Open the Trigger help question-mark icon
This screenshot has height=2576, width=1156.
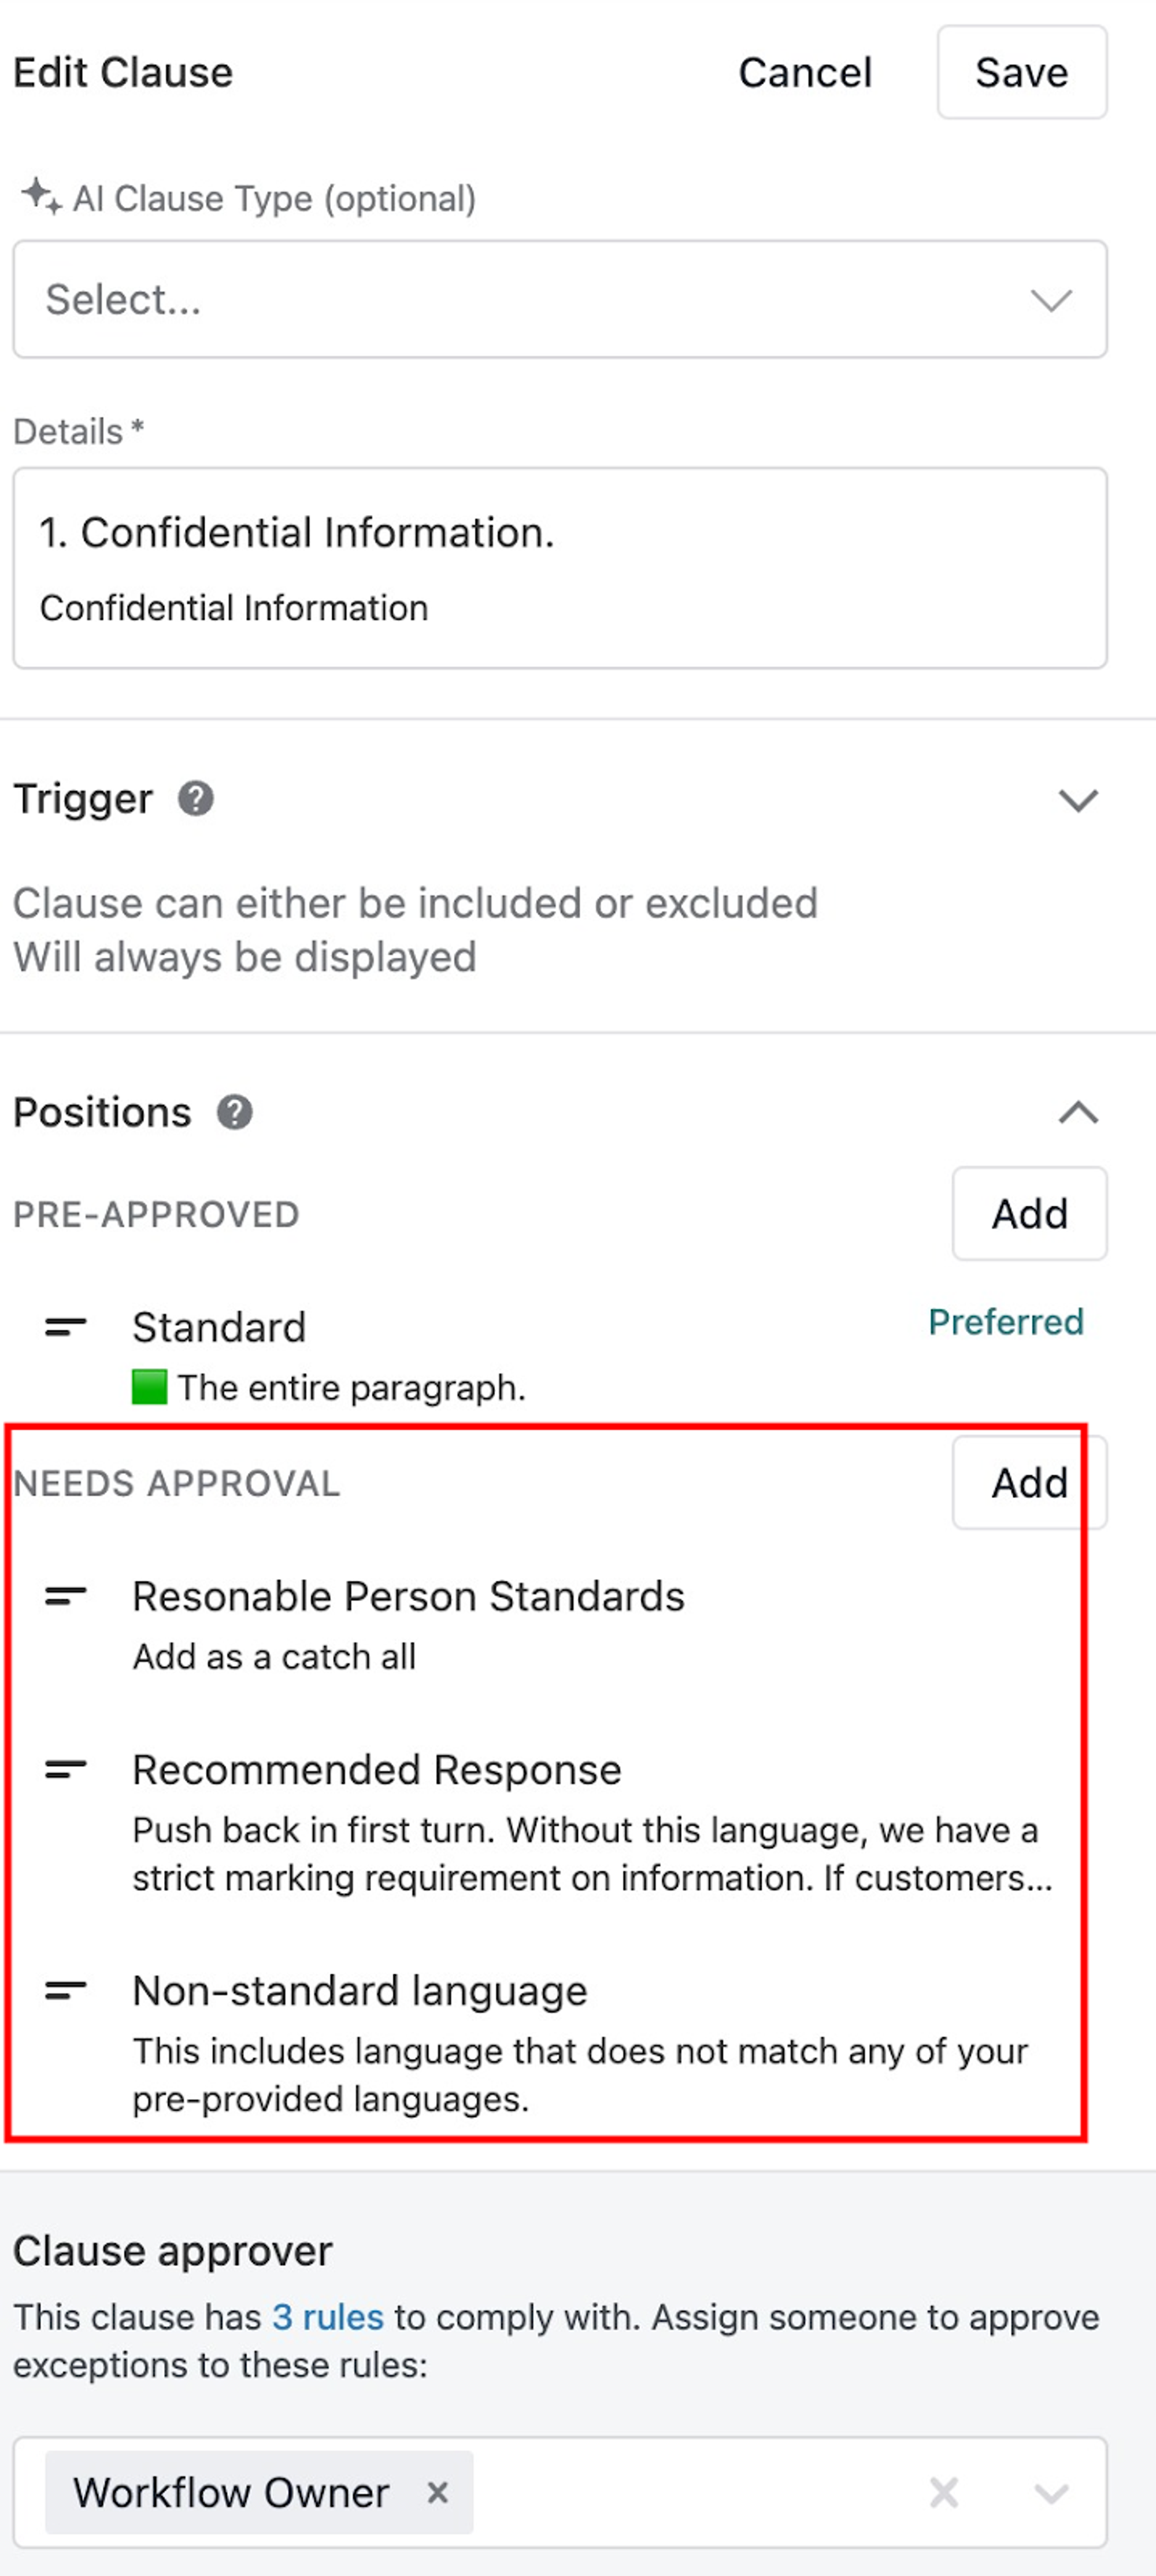(196, 799)
